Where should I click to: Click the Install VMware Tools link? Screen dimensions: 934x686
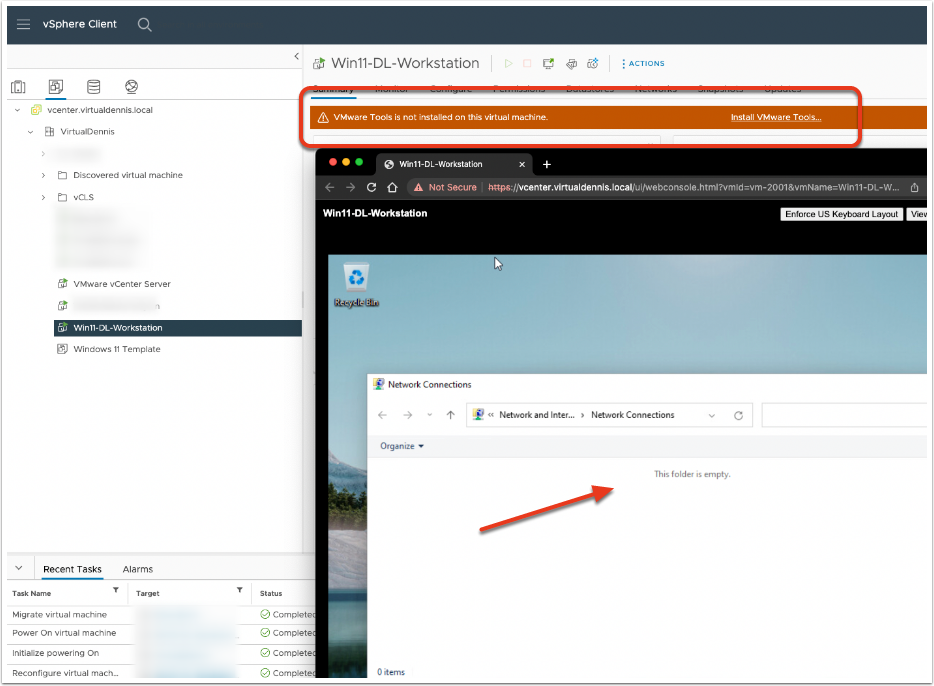[775, 117]
